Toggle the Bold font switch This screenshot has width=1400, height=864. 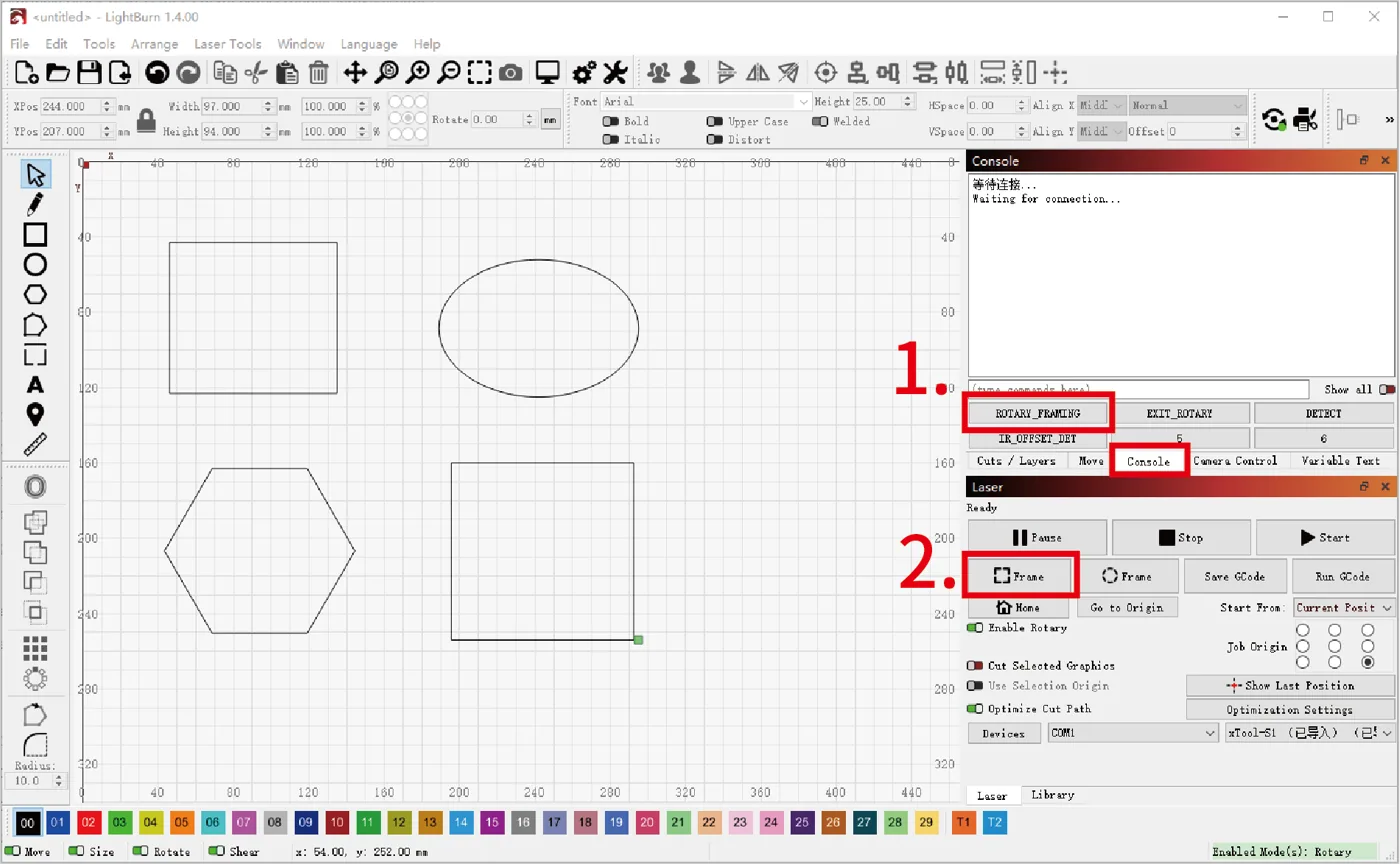pos(609,121)
